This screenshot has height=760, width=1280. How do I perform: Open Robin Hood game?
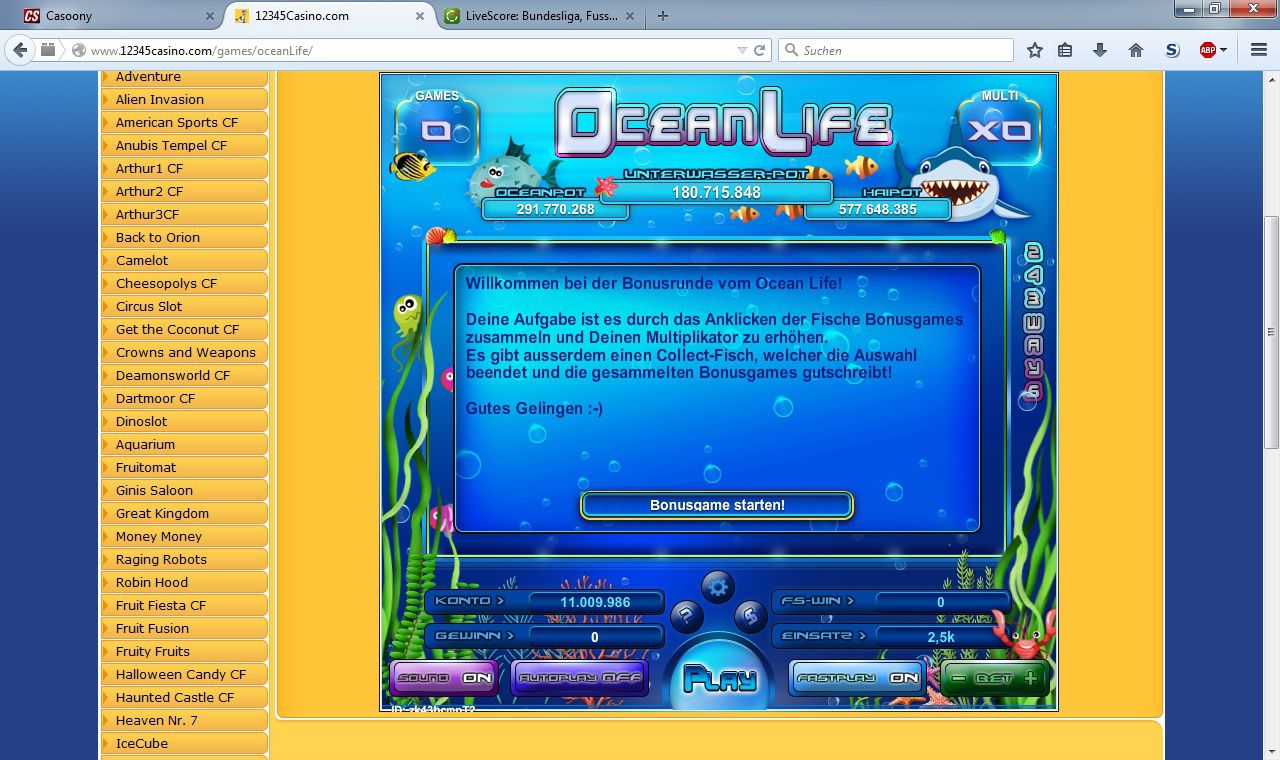click(185, 582)
